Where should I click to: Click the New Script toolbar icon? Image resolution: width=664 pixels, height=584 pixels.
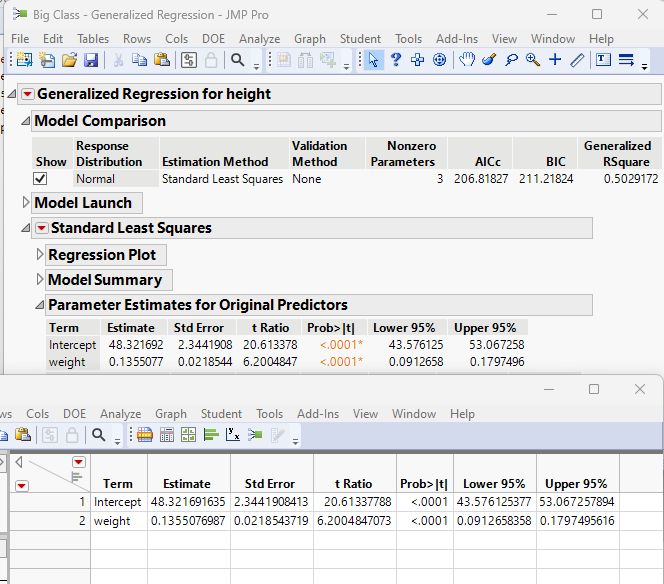pyautogui.click(x=47, y=60)
